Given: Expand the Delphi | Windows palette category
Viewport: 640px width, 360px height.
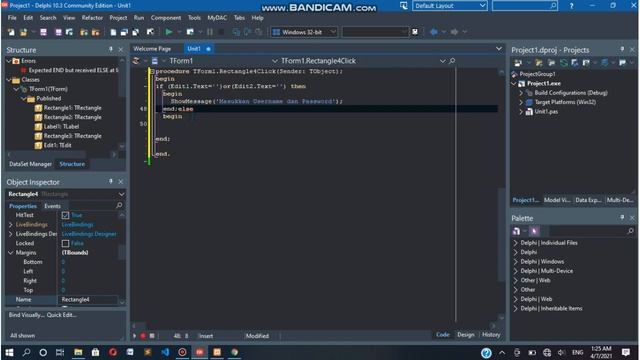Looking at the screenshot, I should pyautogui.click(x=516, y=262).
